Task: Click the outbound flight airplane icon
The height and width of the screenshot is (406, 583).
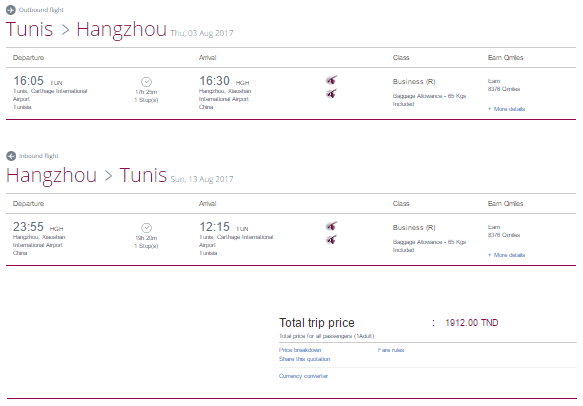Action: [11, 10]
